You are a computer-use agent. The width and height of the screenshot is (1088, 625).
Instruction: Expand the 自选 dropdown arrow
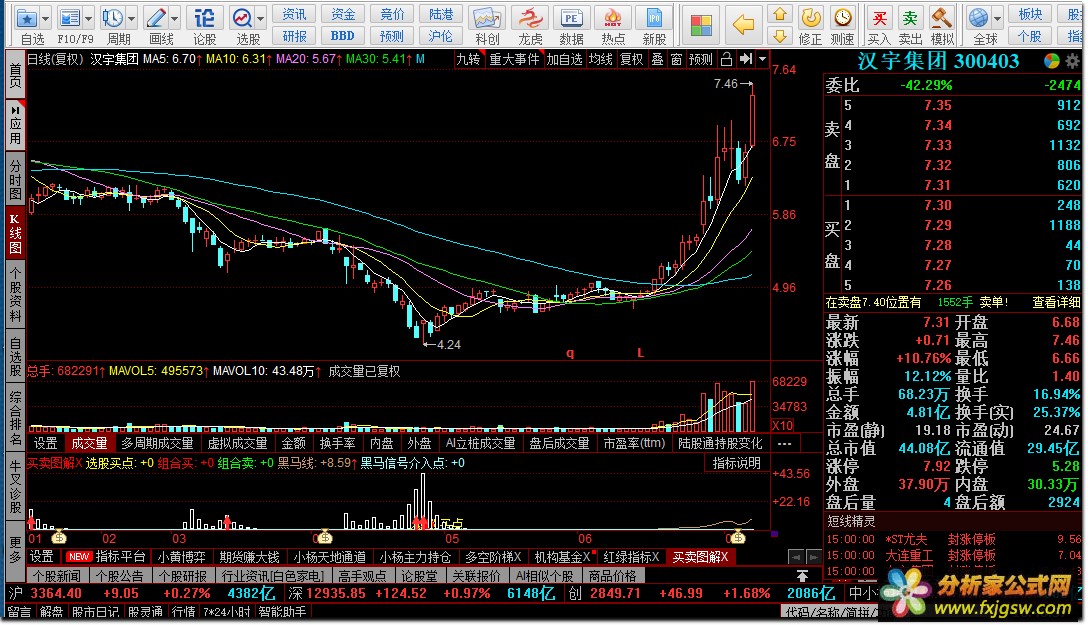click(46, 18)
